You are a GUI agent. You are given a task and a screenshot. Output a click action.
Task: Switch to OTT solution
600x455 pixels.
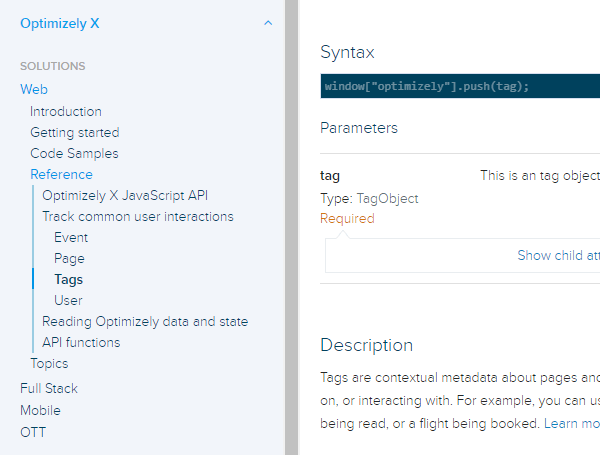coord(33,432)
